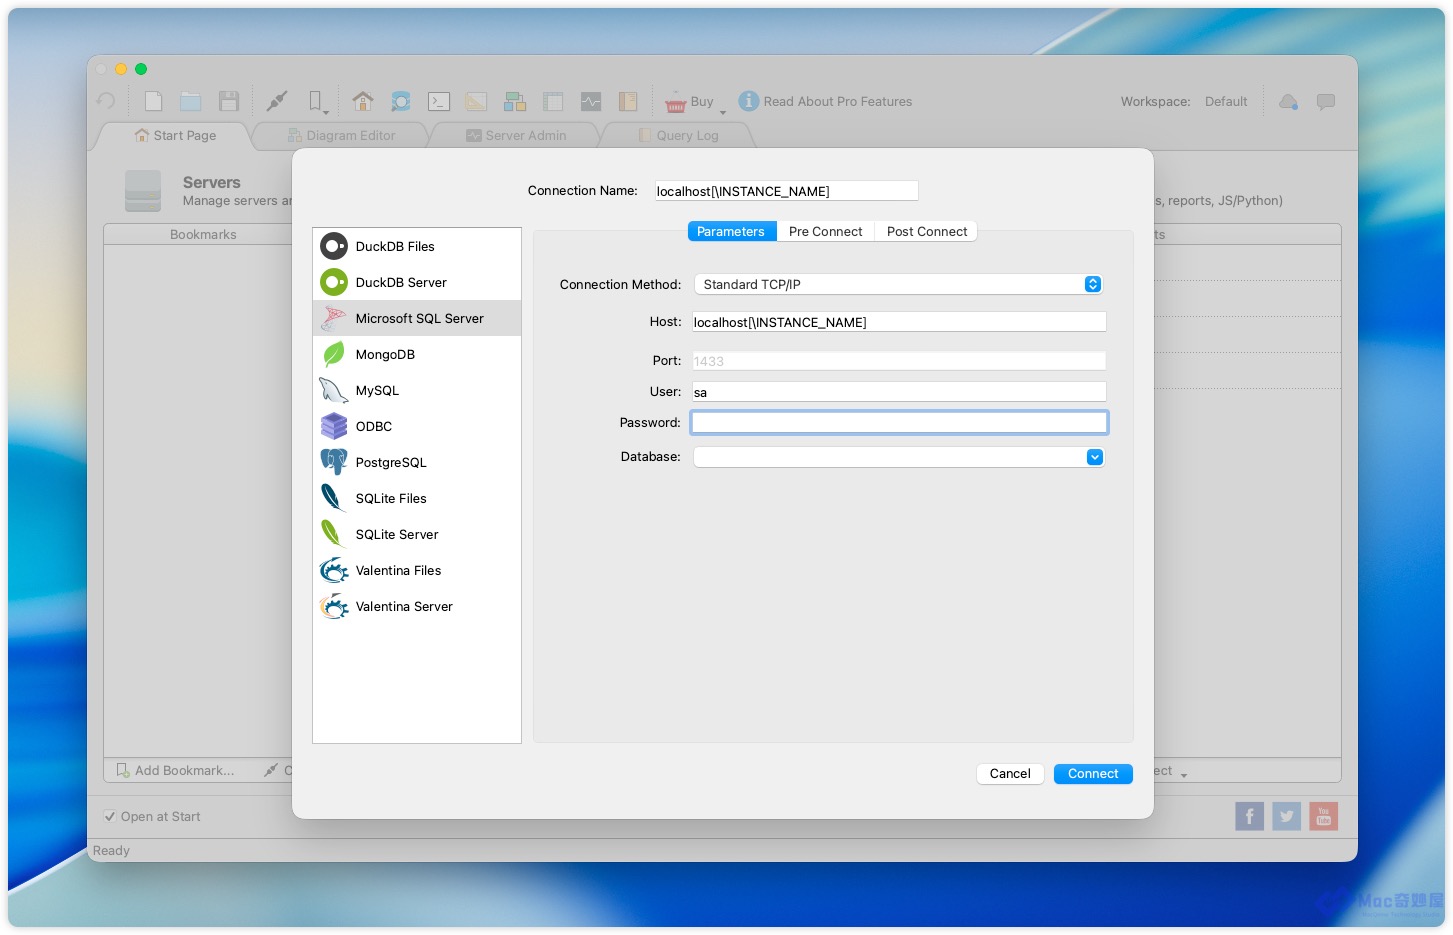The height and width of the screenshot is (935, 1453).
Task: Select SQLite Files entry
Action: pyautogui.click(x=417, y=498)
